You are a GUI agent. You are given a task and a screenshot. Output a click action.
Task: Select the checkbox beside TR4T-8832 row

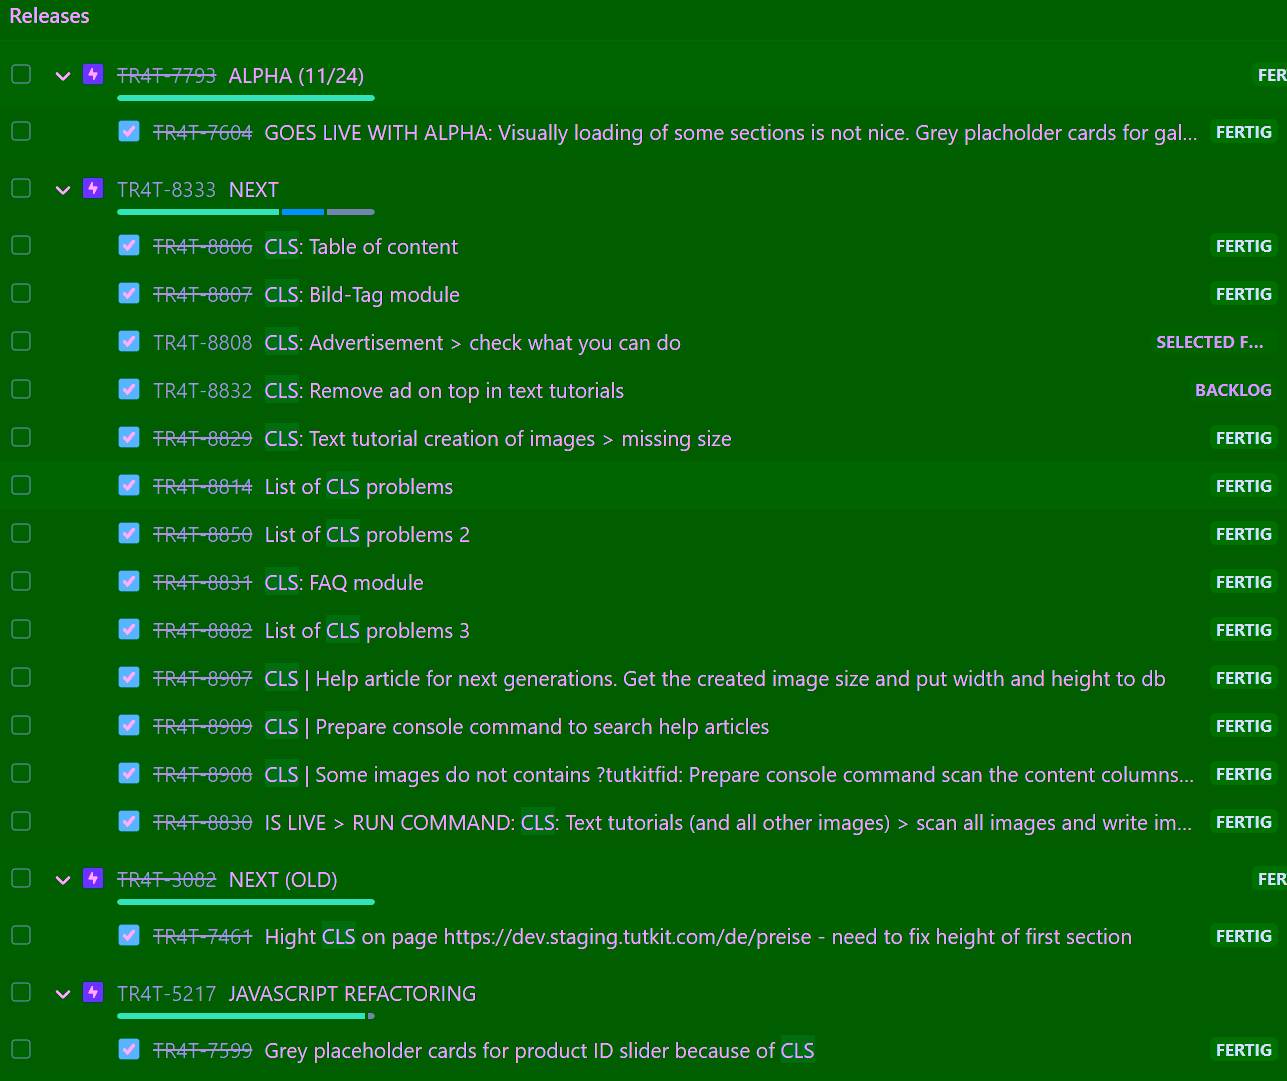[x=20, y=389]
